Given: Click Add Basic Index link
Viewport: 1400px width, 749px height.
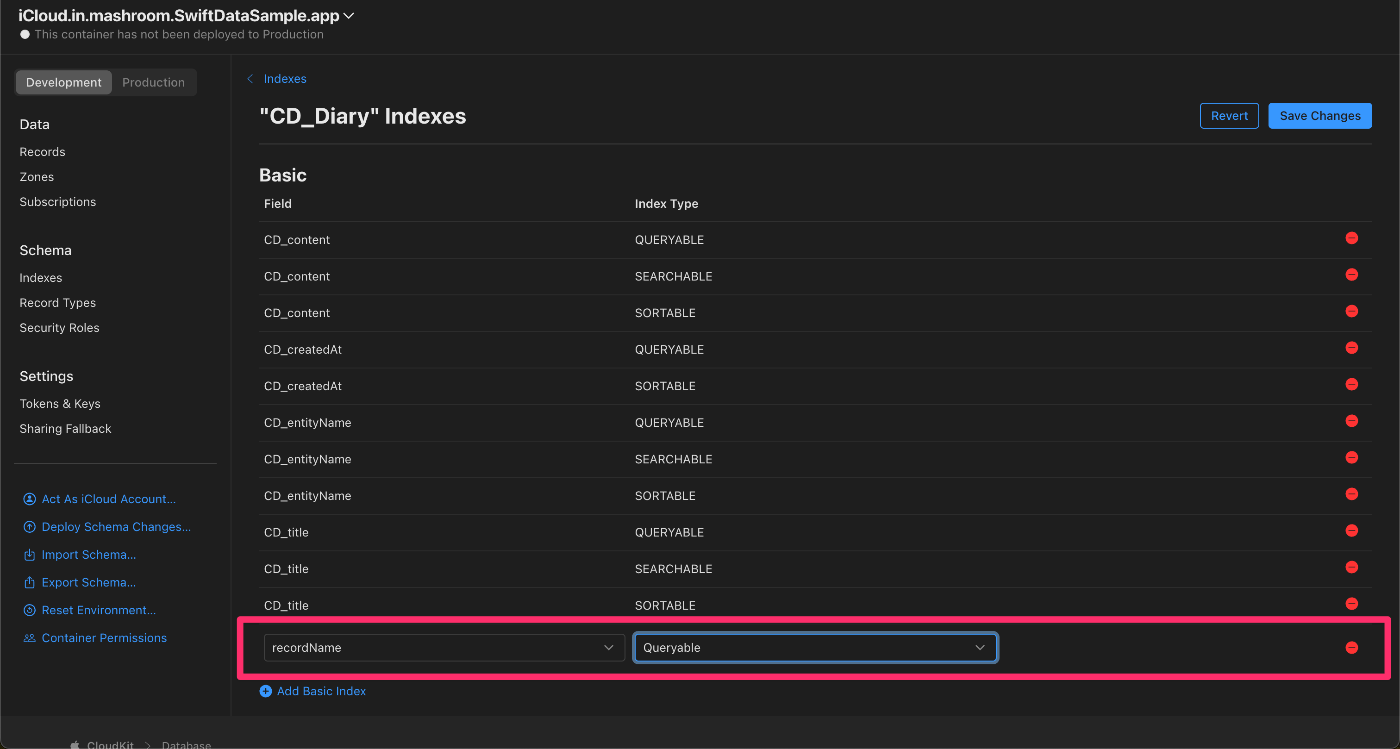Looking at the screenshot, I should pyautogui.click(x=321, y=691).
